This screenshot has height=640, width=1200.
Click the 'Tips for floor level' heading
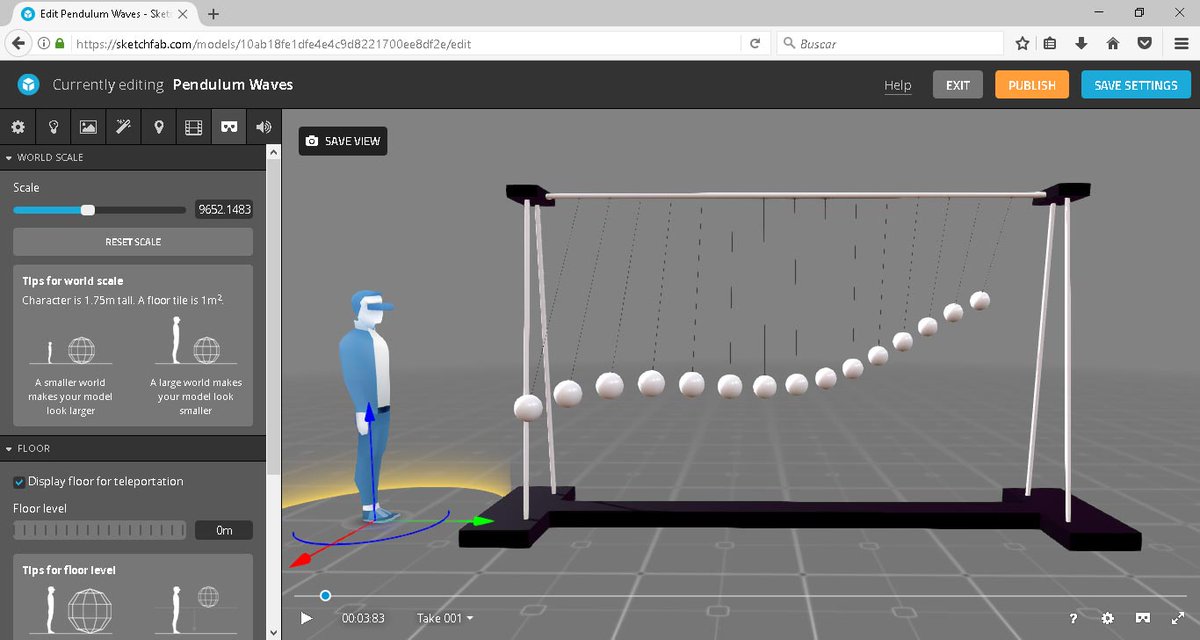pyautogui.click(x=69, y=570)
